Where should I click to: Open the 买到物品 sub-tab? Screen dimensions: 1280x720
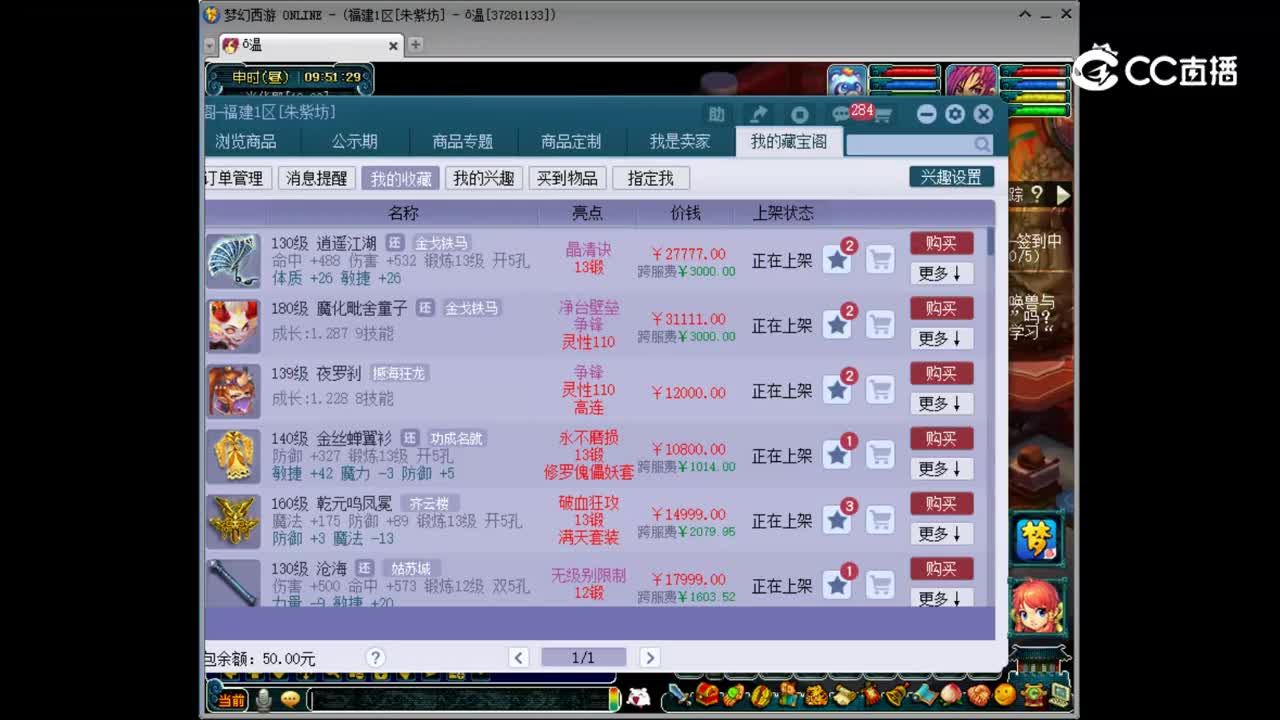567,178
